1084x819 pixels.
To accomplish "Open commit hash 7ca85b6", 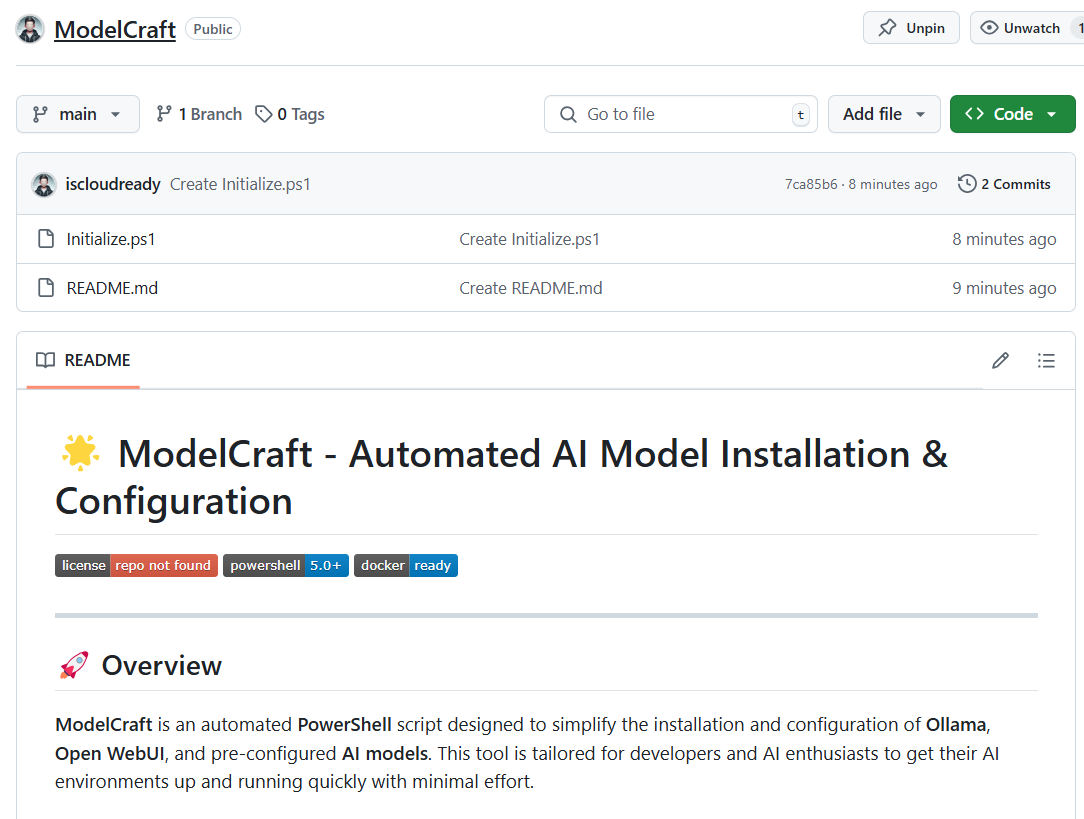I will pos(811,185).
